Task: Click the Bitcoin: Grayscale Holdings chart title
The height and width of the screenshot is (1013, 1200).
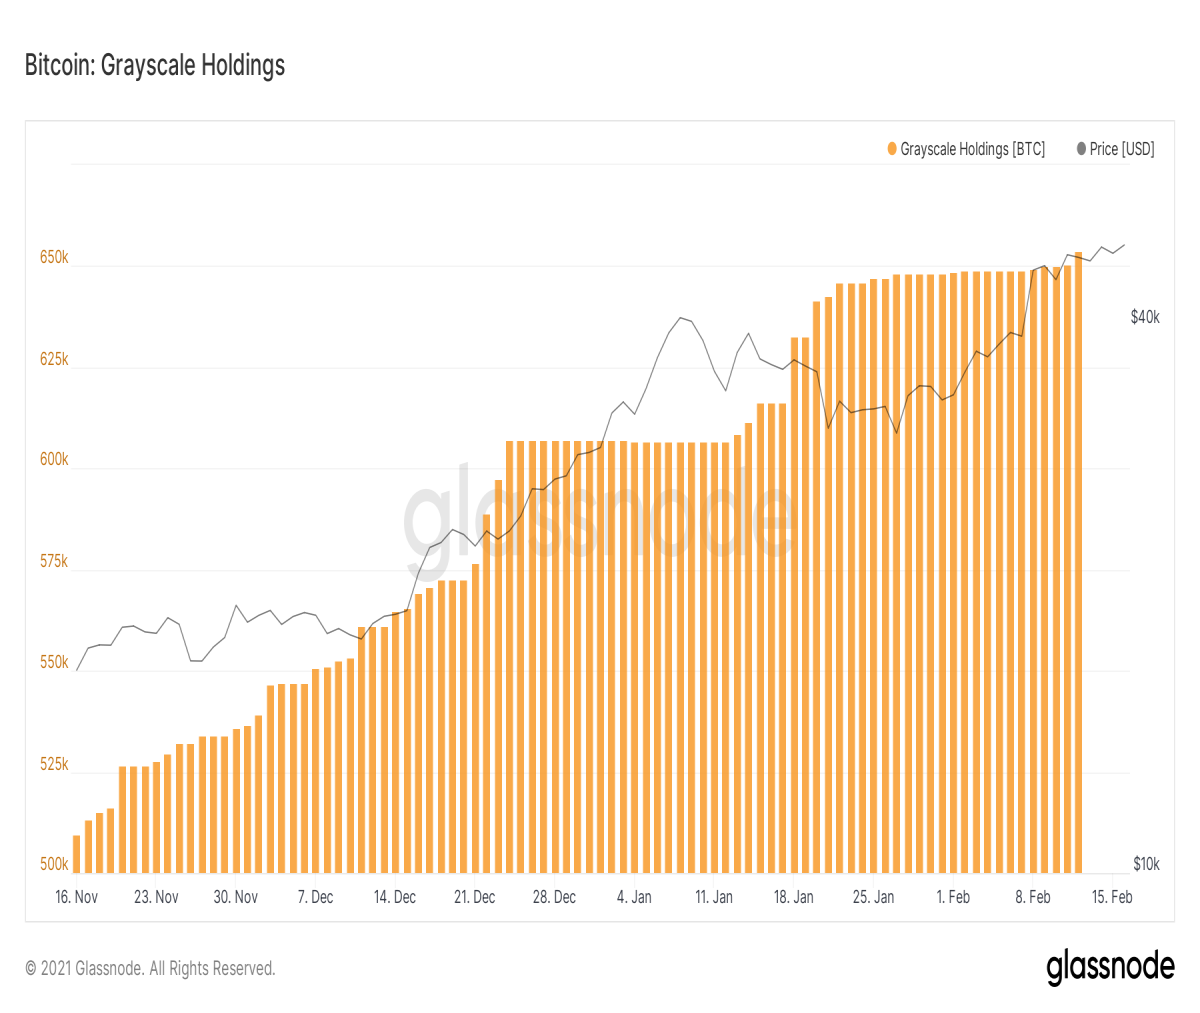Action: (x=155, y=66)
